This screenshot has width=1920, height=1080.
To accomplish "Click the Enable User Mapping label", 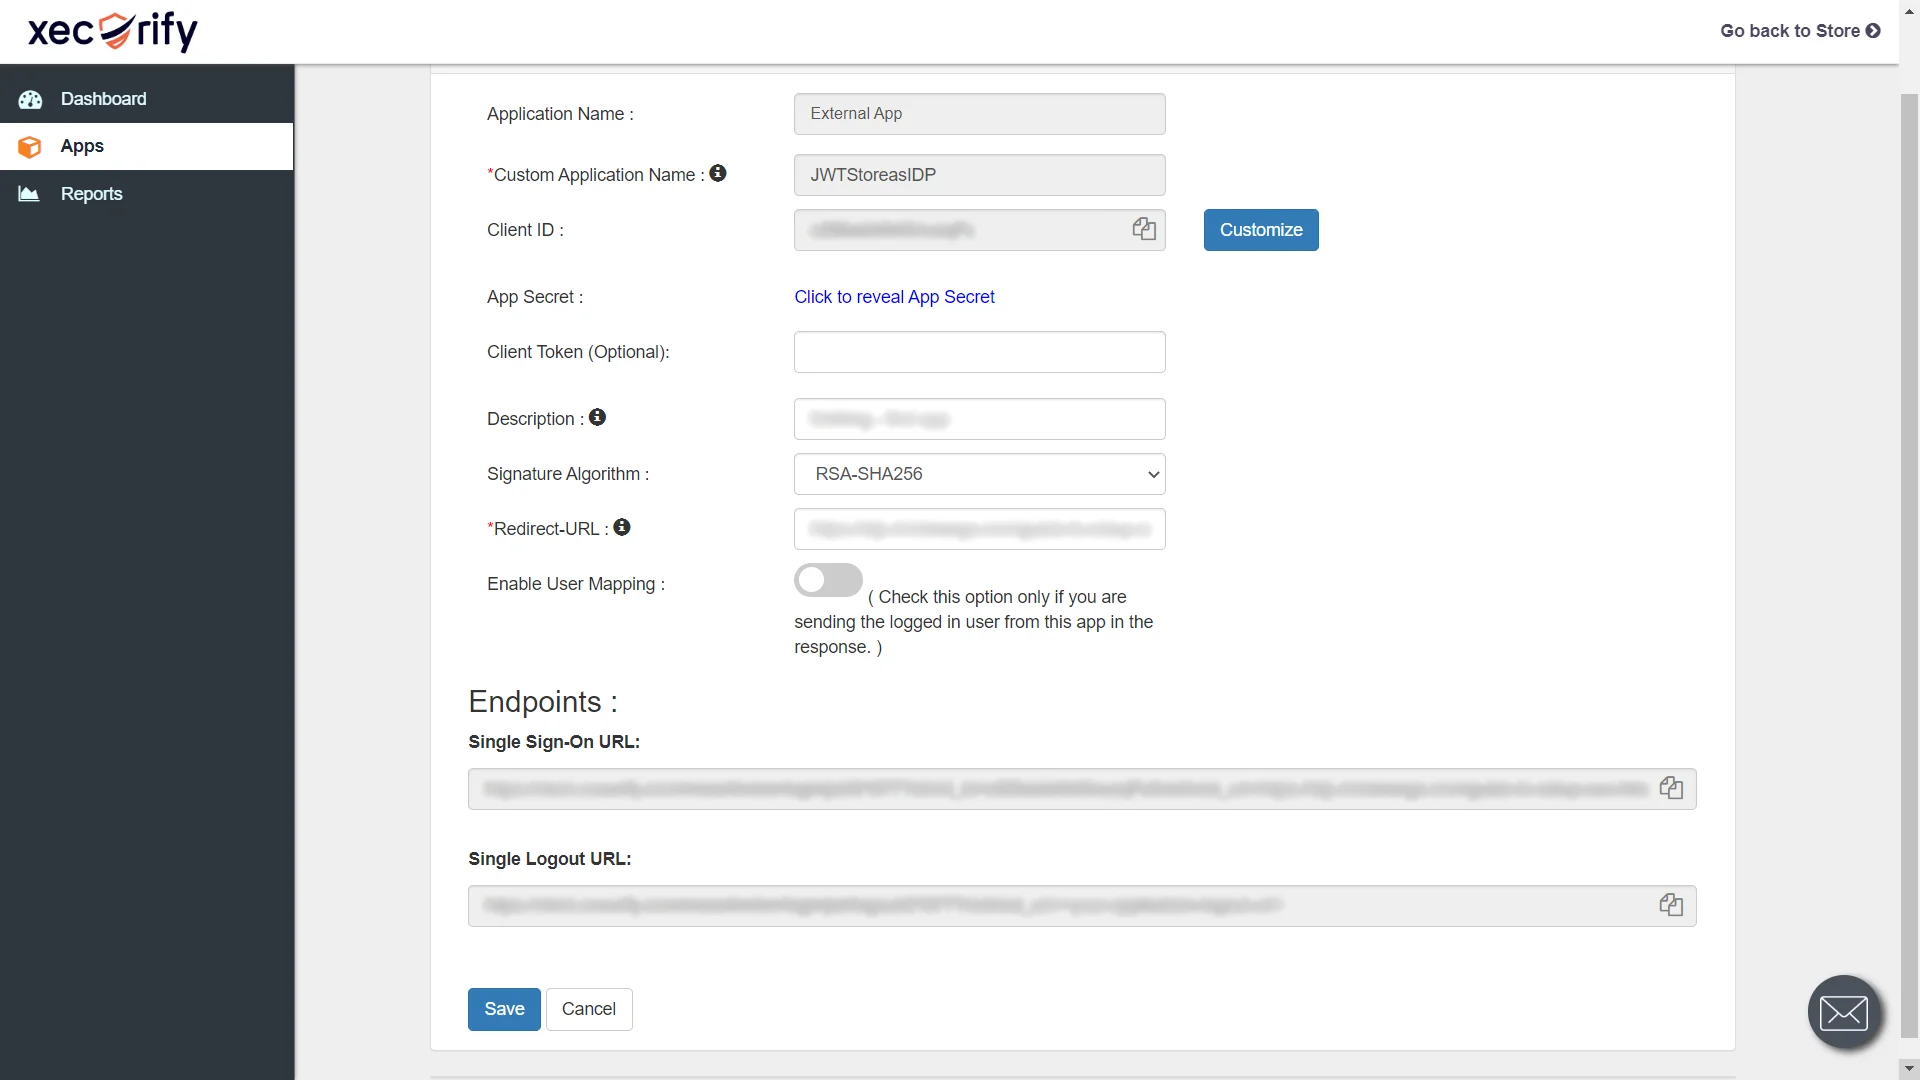I will click(x=576, y=584).
